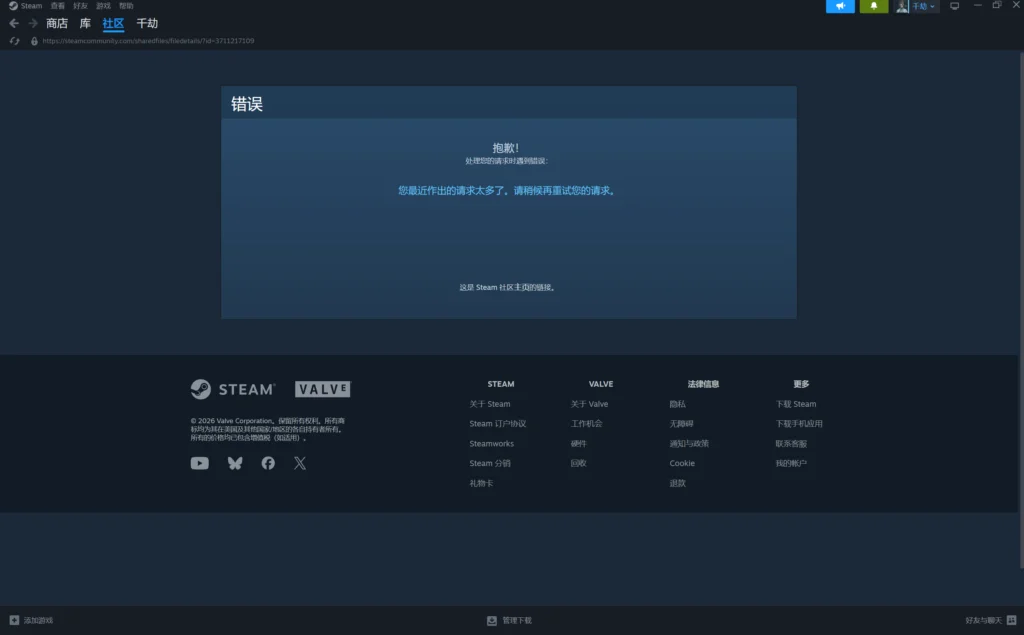Open Steamworks footer link

click(491, 444)
